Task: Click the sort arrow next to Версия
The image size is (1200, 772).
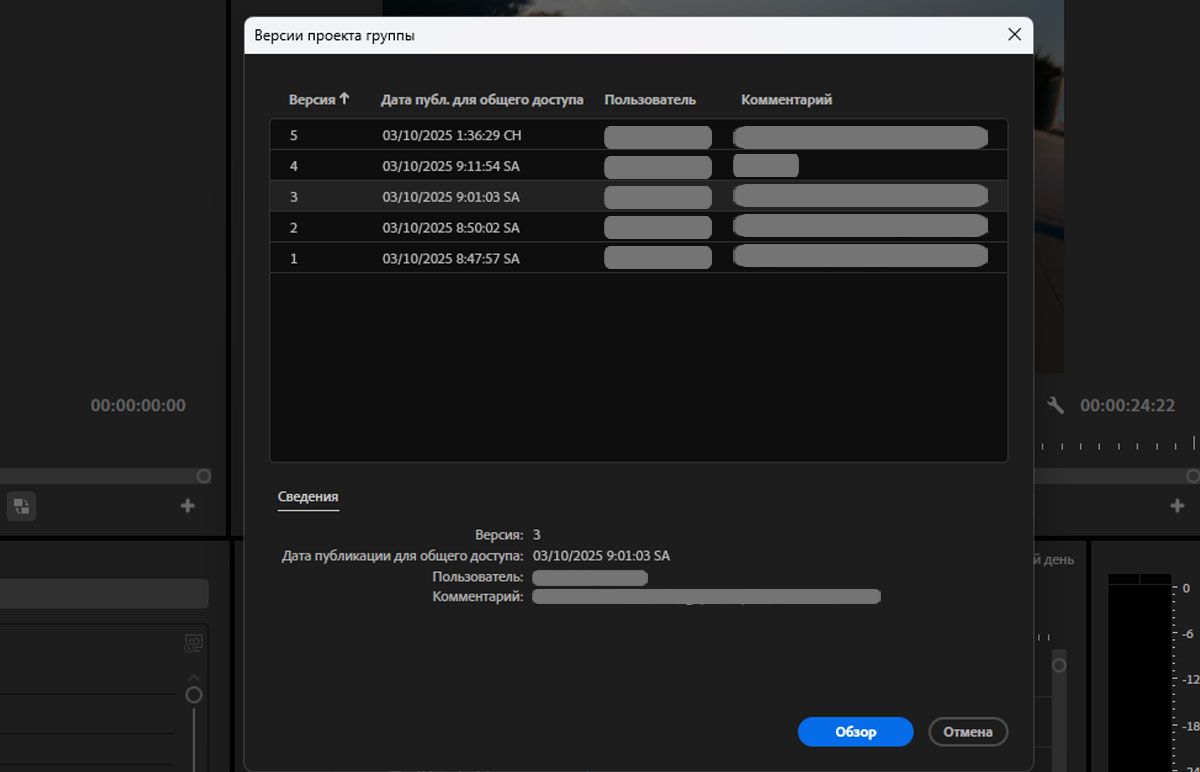Action: pyautogui.click(x=344, y=99)
